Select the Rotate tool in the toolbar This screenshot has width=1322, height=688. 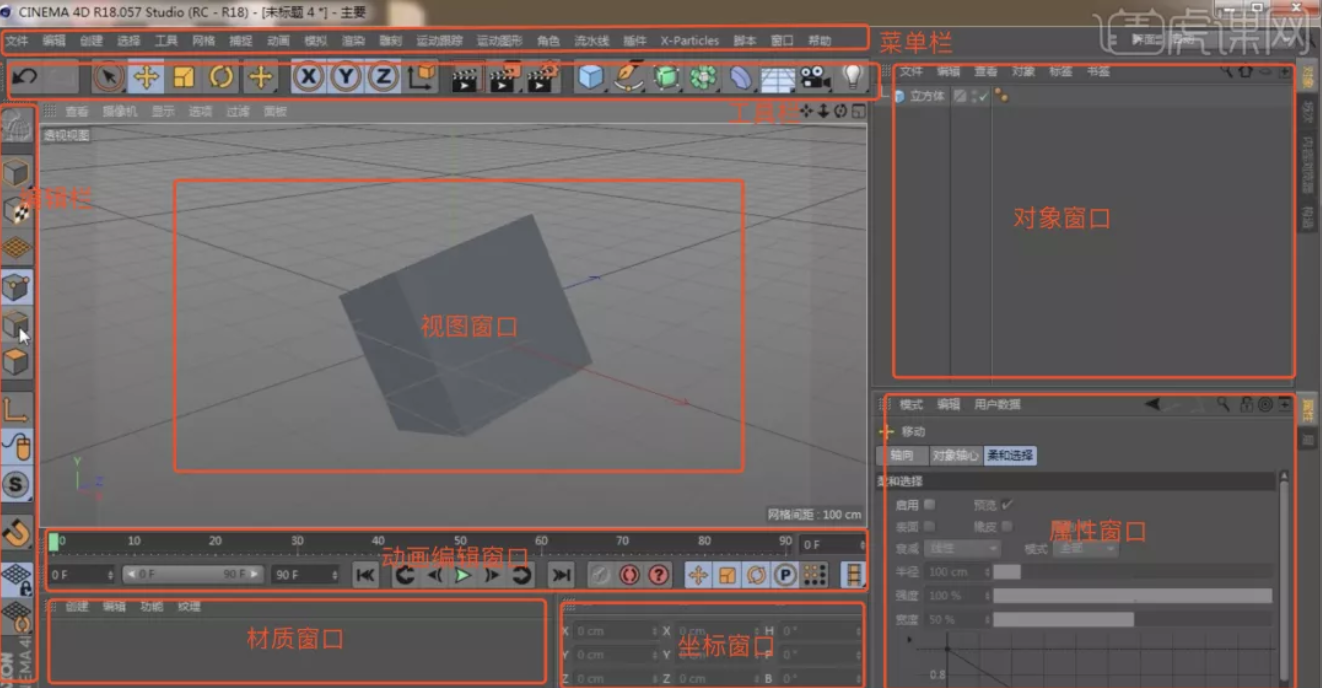(221, 77)
